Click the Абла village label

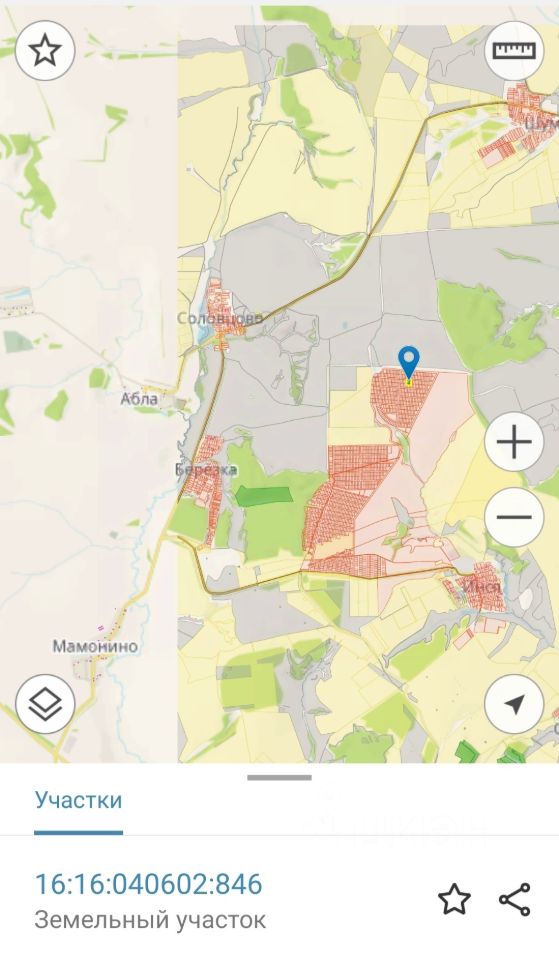(139, 399)
